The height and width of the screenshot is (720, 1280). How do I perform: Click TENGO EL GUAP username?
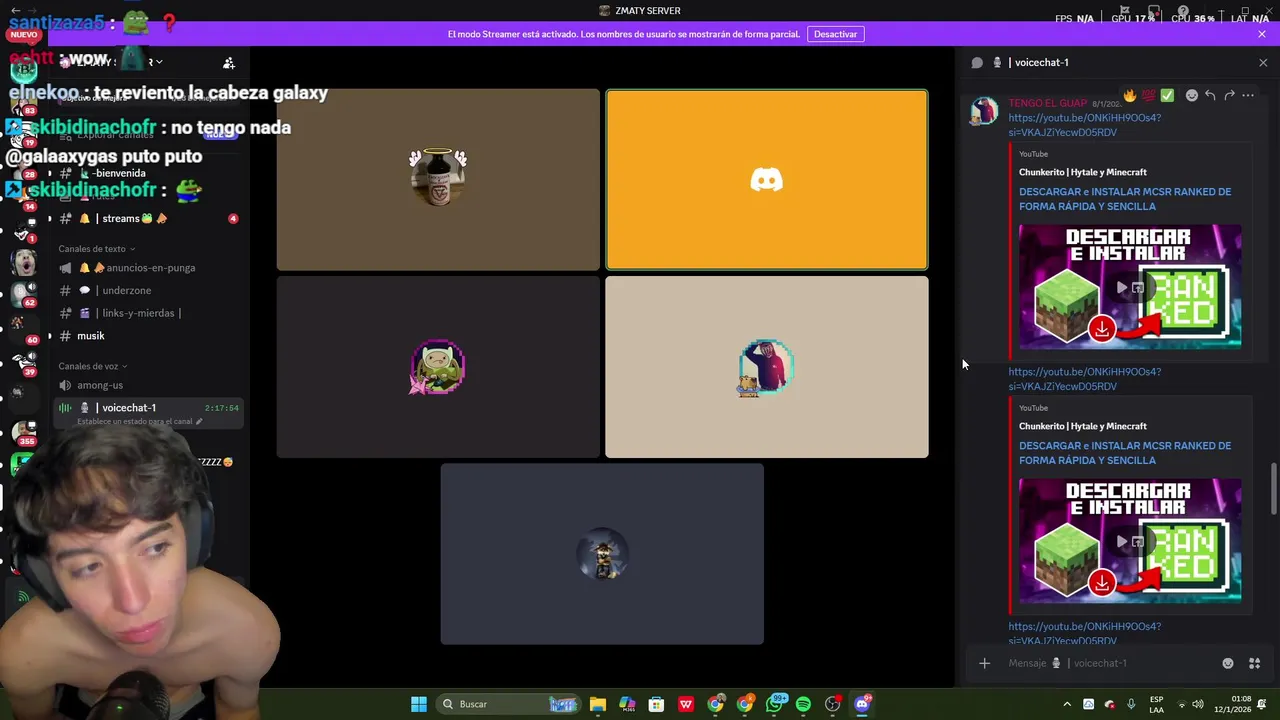pyautogui.click(x=1047, y=103)
